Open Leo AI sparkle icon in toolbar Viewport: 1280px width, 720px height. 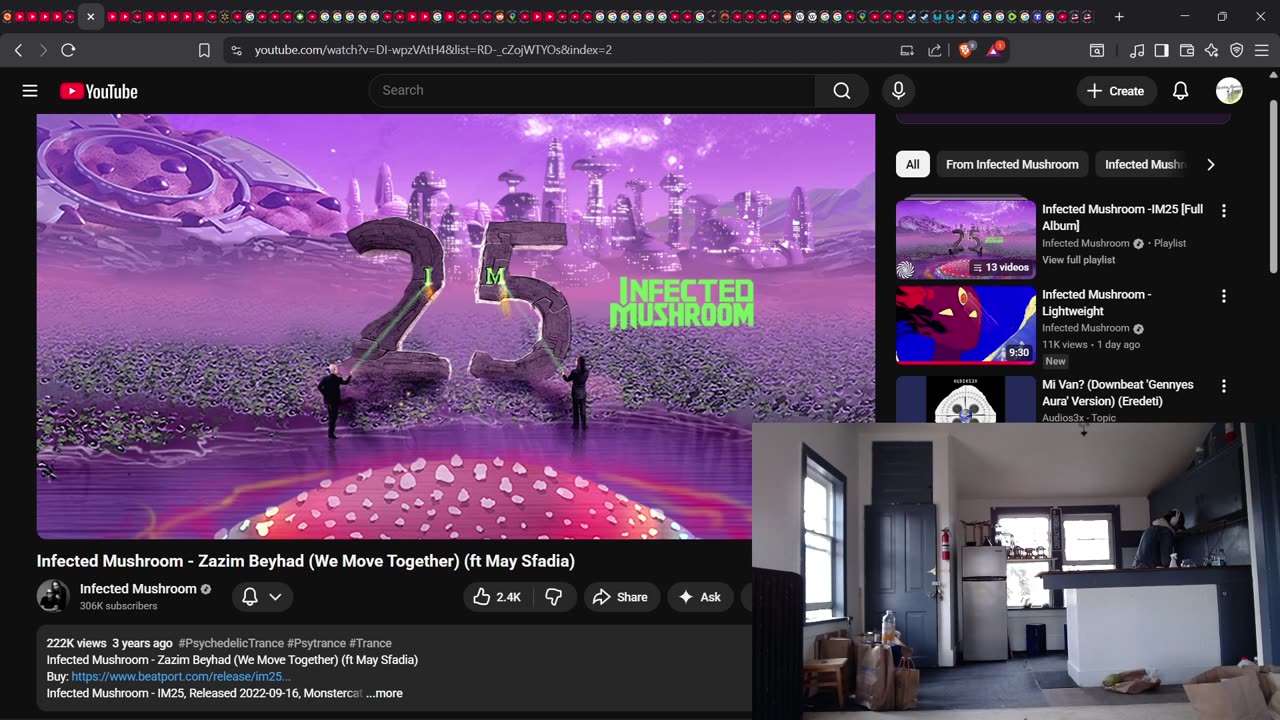[x=1212, y=50]
